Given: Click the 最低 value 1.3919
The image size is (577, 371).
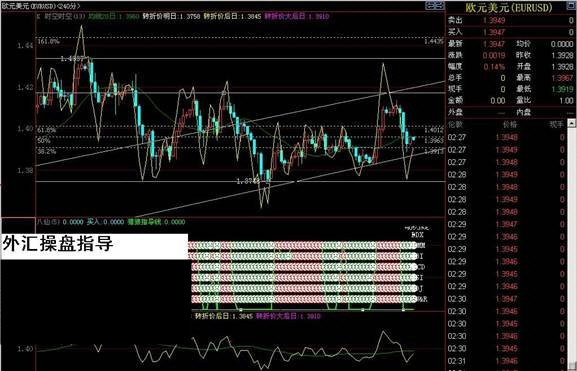Looking at the screenshot, I should (562, 89).
